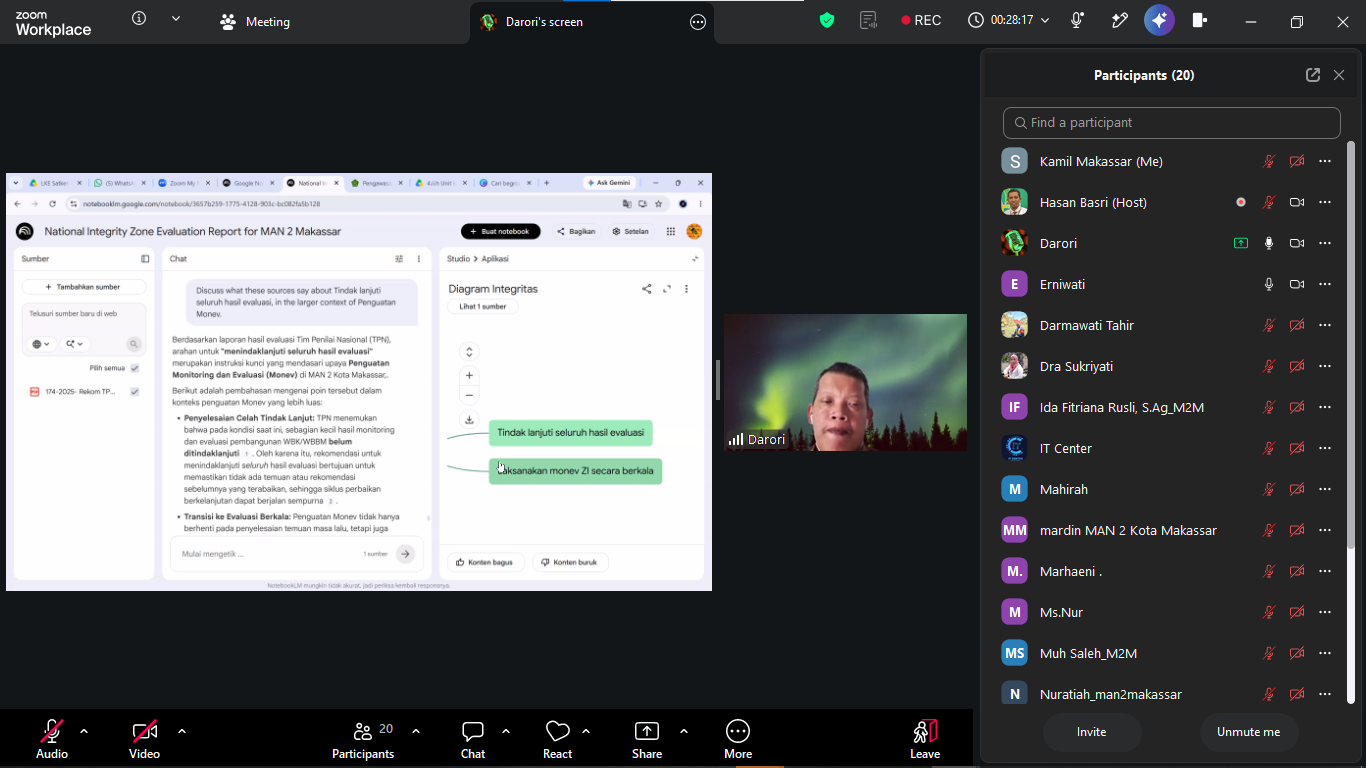Open Chat from the bottom toolbar
1366x768 pixels.
[473, 740]
